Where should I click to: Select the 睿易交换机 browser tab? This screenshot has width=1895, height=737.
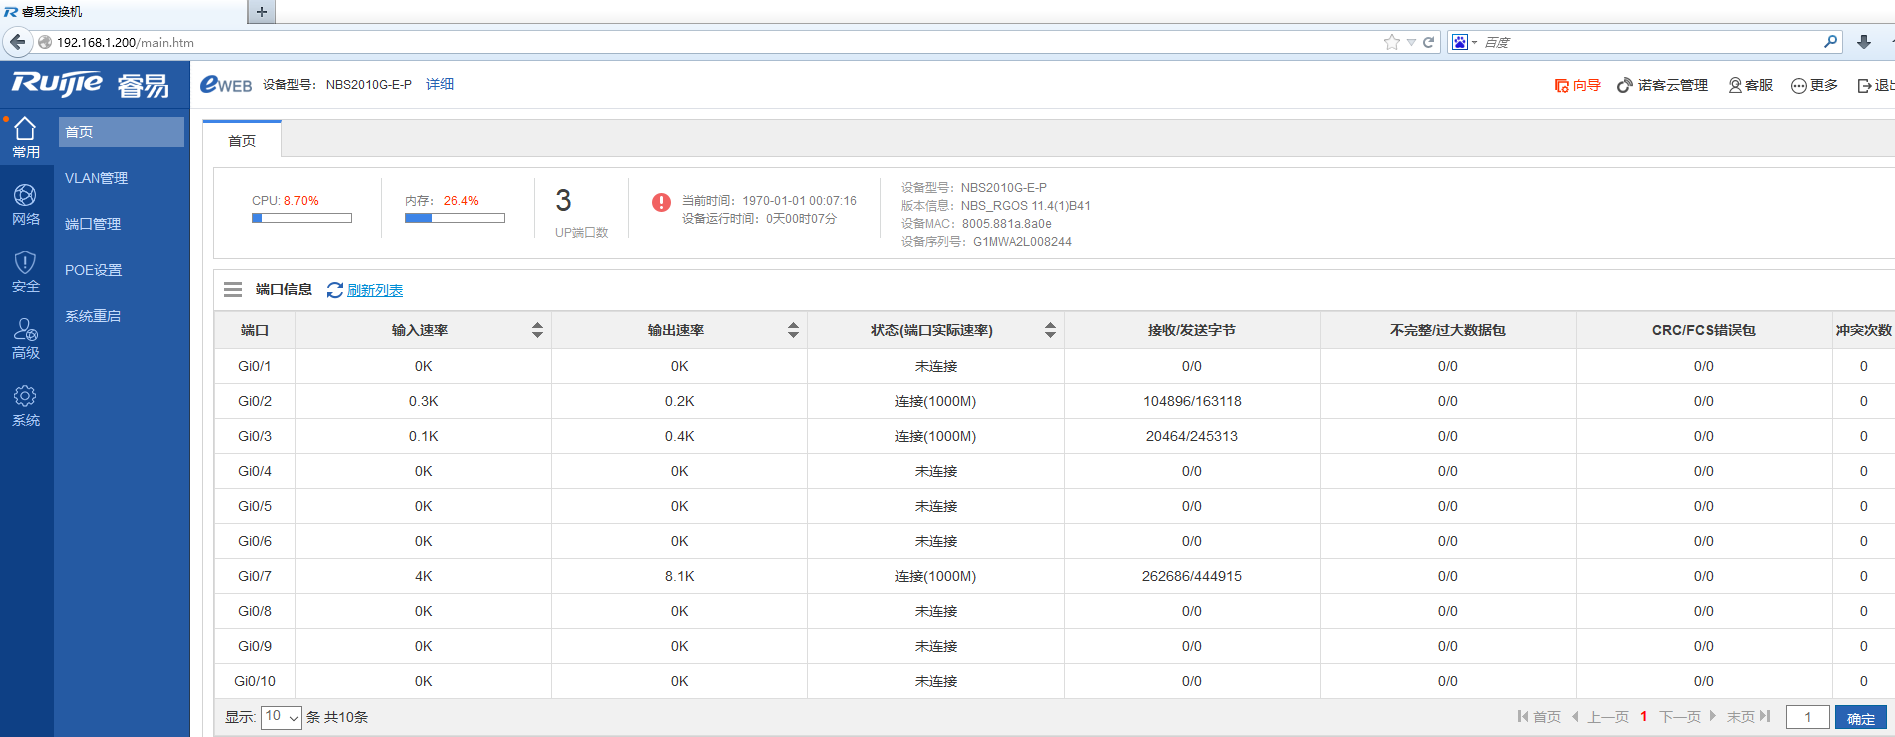pyautogui.click(x=123, y=12)
